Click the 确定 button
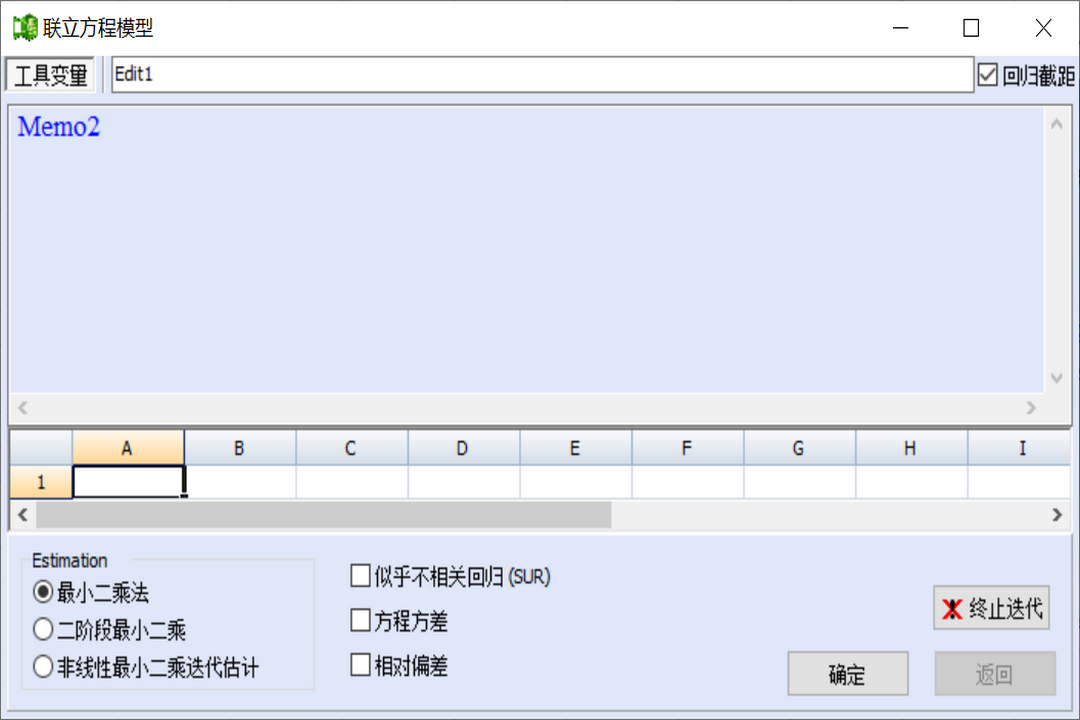 tap(847, 673)
